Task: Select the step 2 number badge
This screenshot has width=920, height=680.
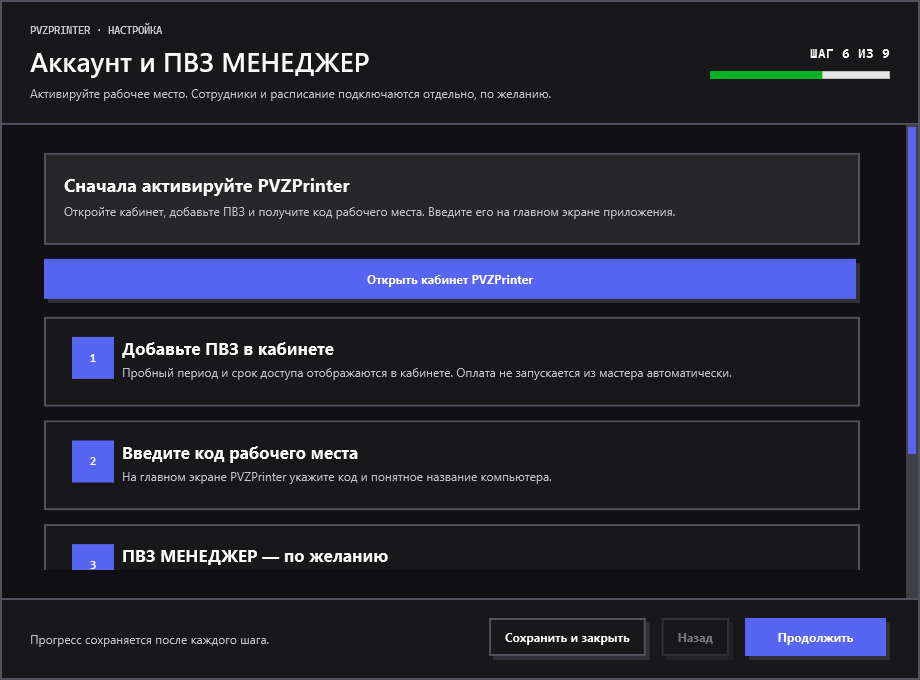Action: tap(93, 461)
